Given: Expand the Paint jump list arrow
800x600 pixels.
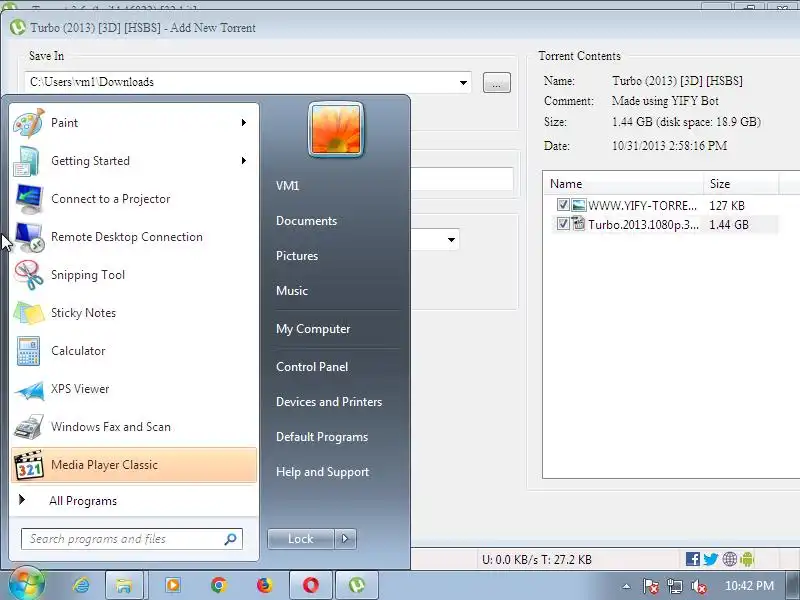Looking at the screenshot, I should 244,122.
